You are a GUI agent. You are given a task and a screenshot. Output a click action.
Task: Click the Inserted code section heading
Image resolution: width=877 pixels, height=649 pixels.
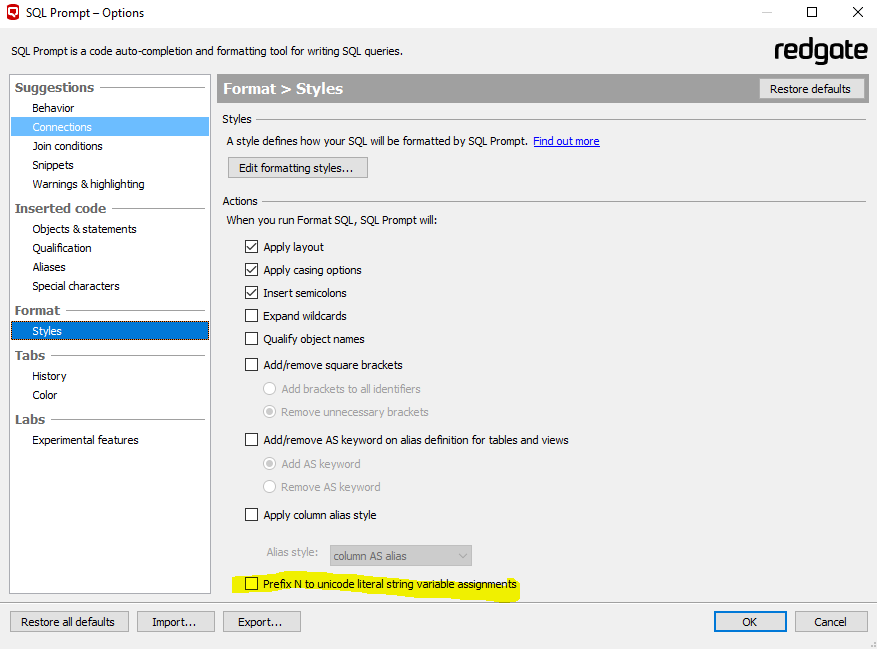pyautogui.click(x=60, y=208)
